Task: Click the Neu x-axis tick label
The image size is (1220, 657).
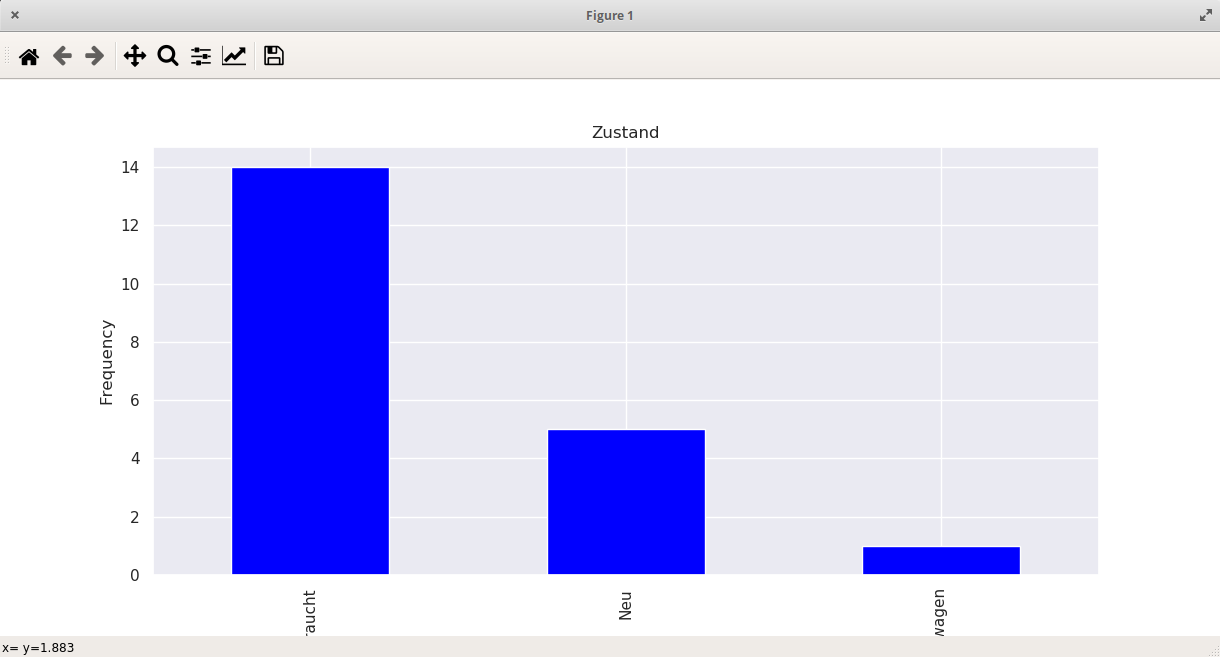Action: [626, 605]
